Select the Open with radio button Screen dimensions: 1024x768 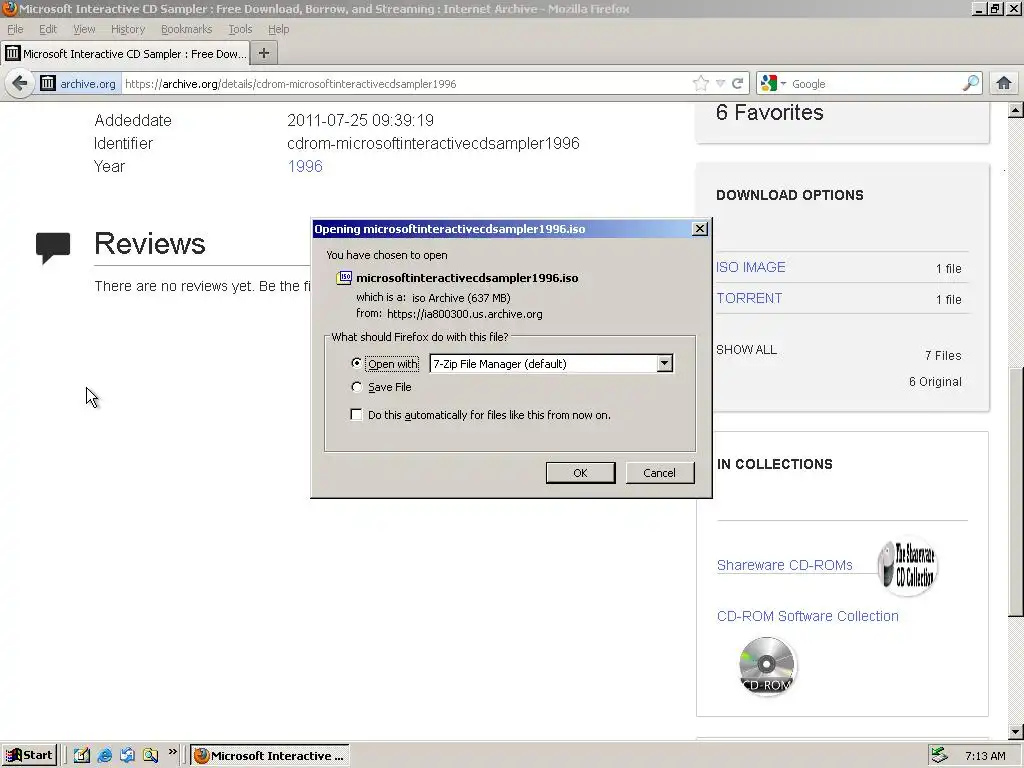coord(357,363)
